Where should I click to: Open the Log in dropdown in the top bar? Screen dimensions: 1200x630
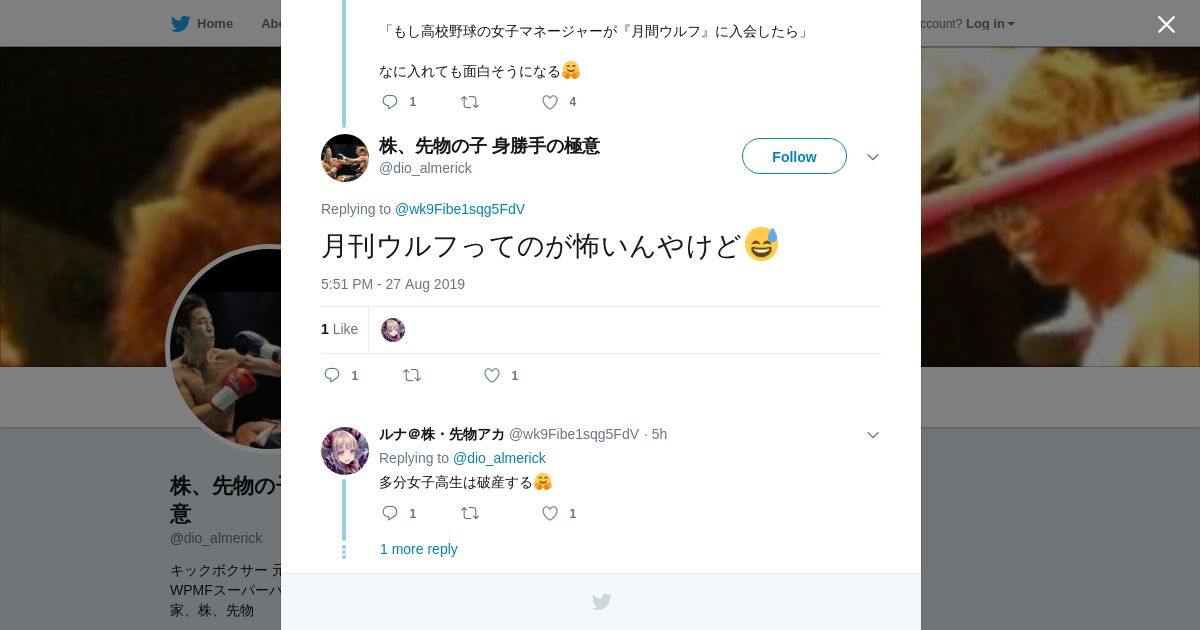point(990,23)
